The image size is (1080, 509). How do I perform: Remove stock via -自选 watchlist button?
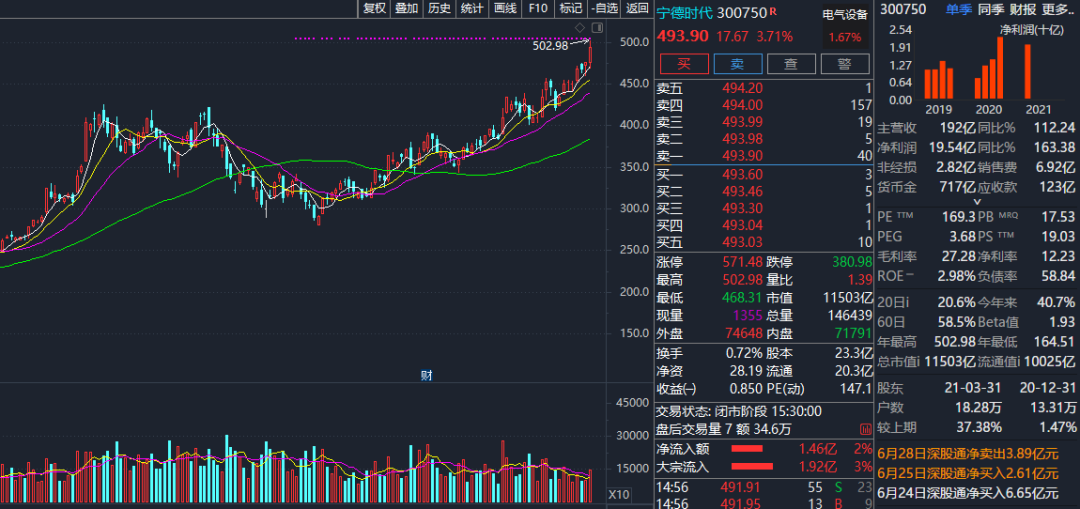coord(604,9)
